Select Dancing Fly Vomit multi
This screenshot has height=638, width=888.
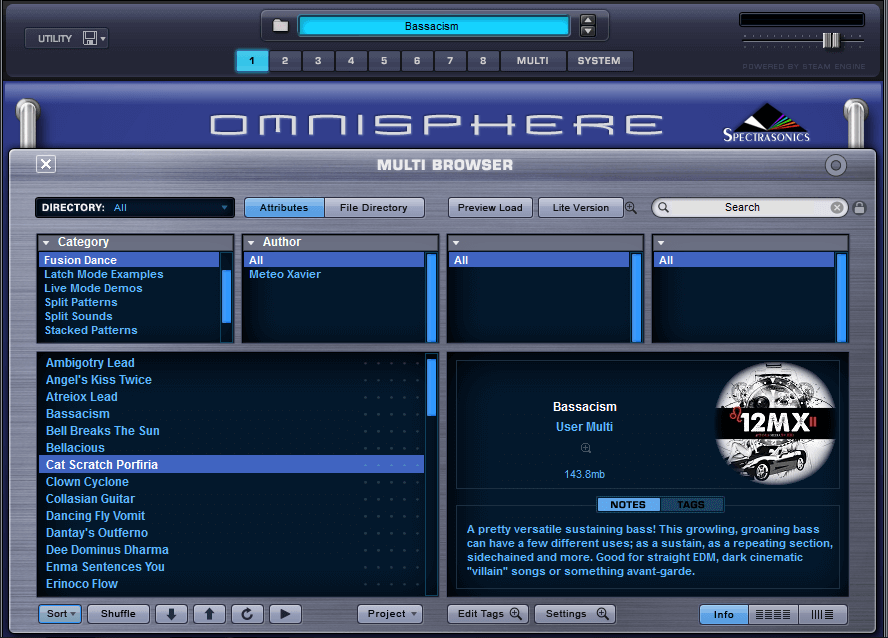coord(231,516)
